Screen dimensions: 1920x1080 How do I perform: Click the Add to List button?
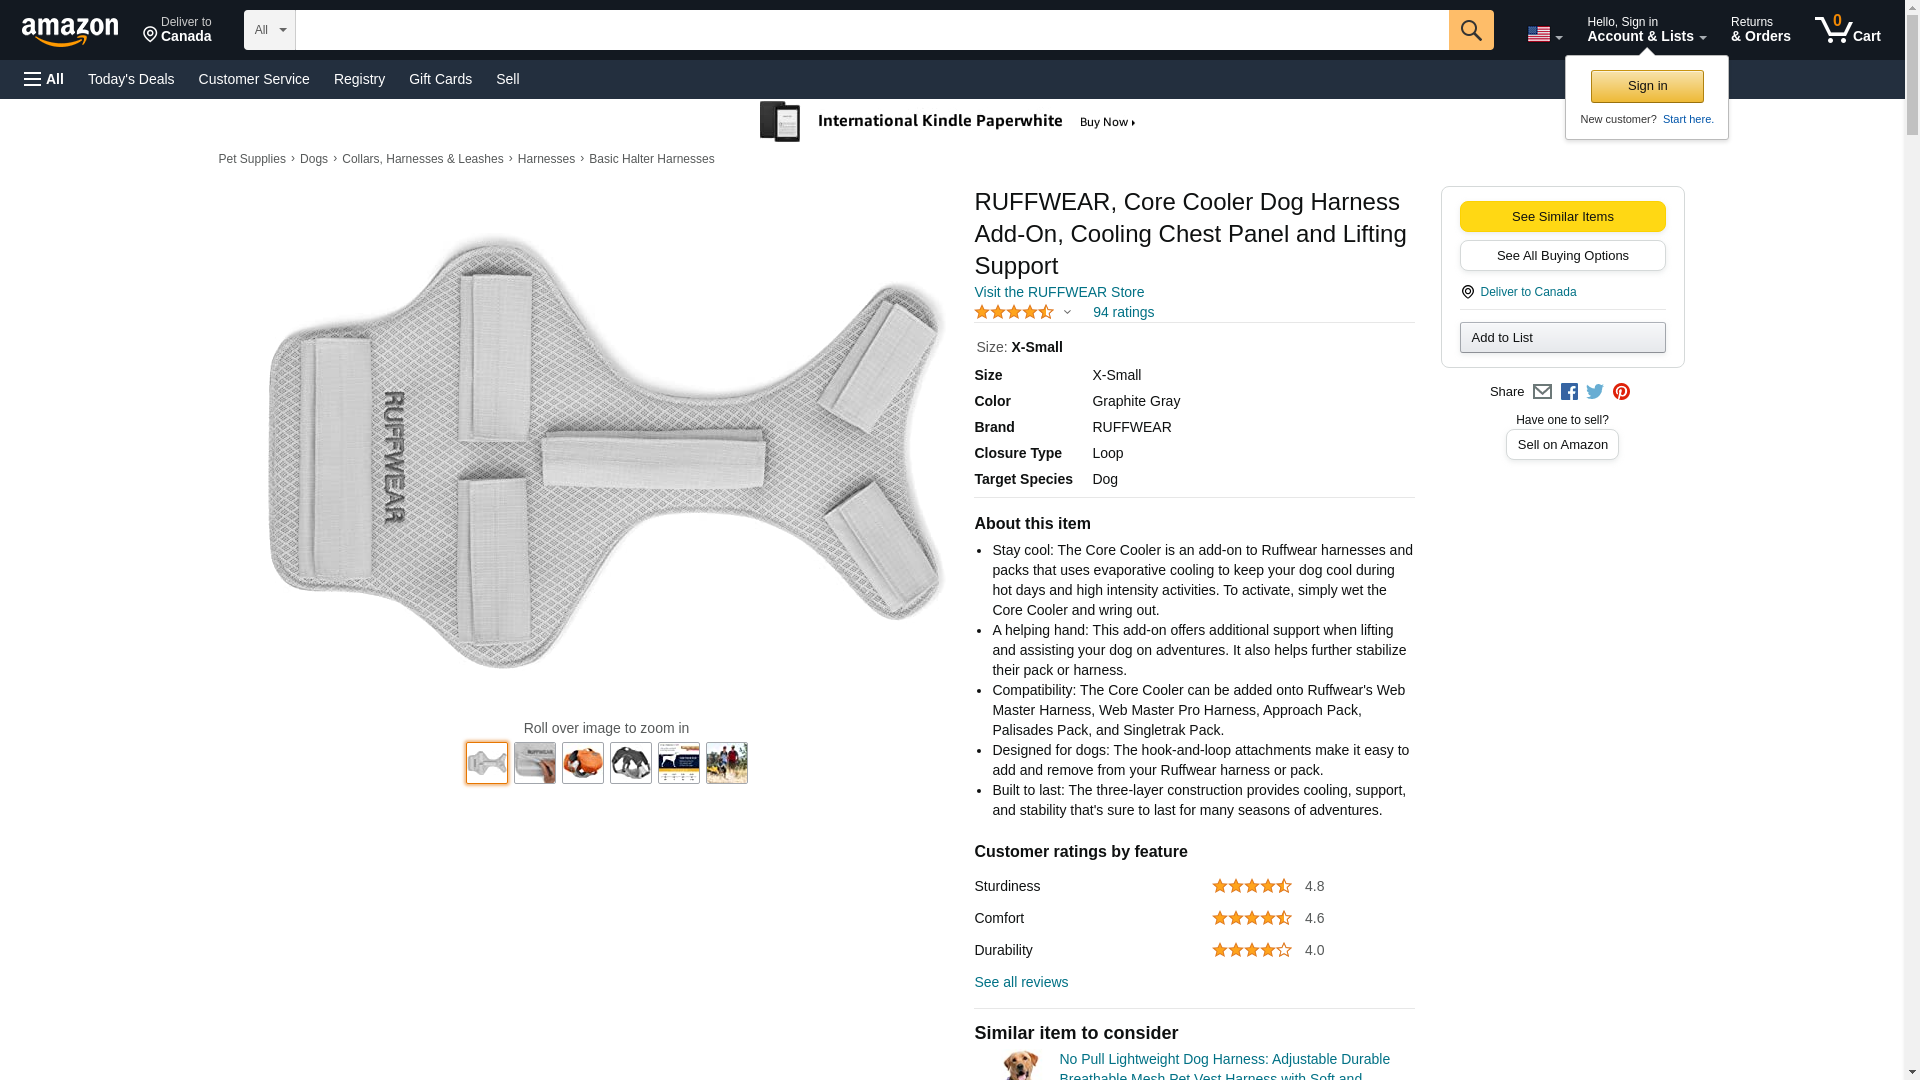(1562, 338)
